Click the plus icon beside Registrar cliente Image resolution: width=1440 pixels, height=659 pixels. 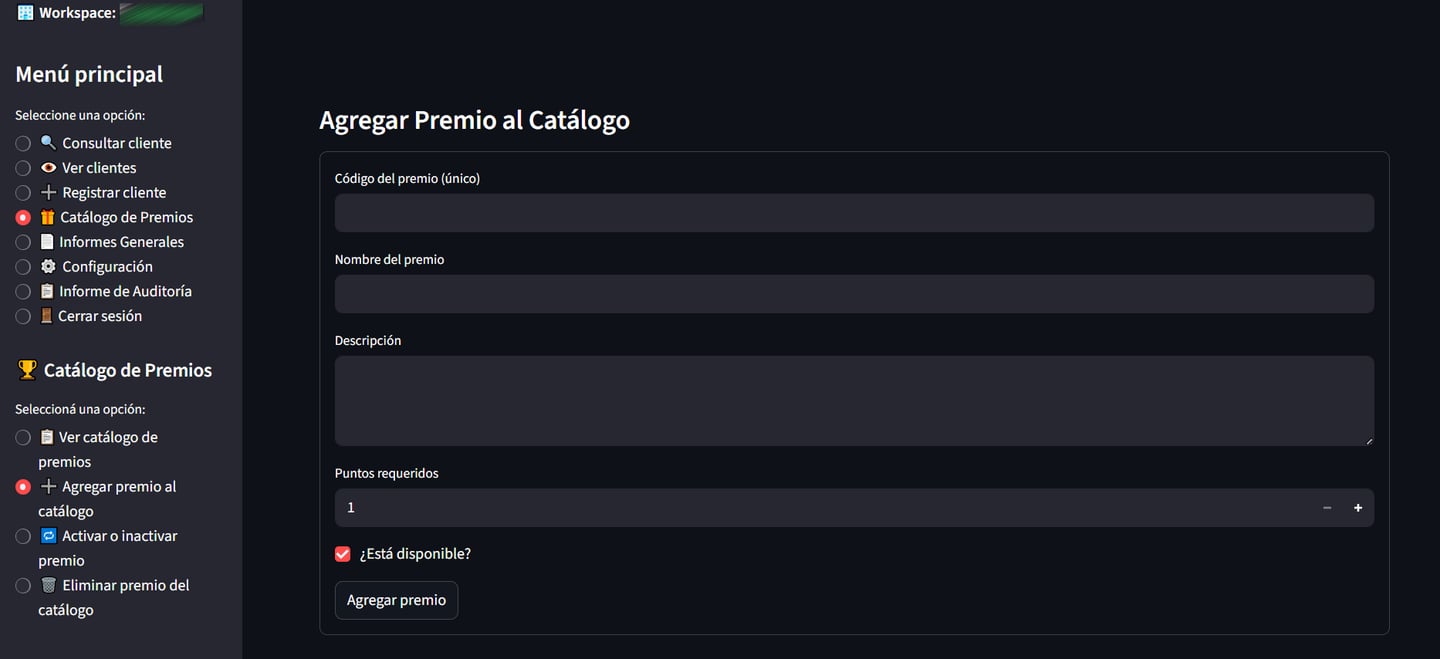(48, 192)
